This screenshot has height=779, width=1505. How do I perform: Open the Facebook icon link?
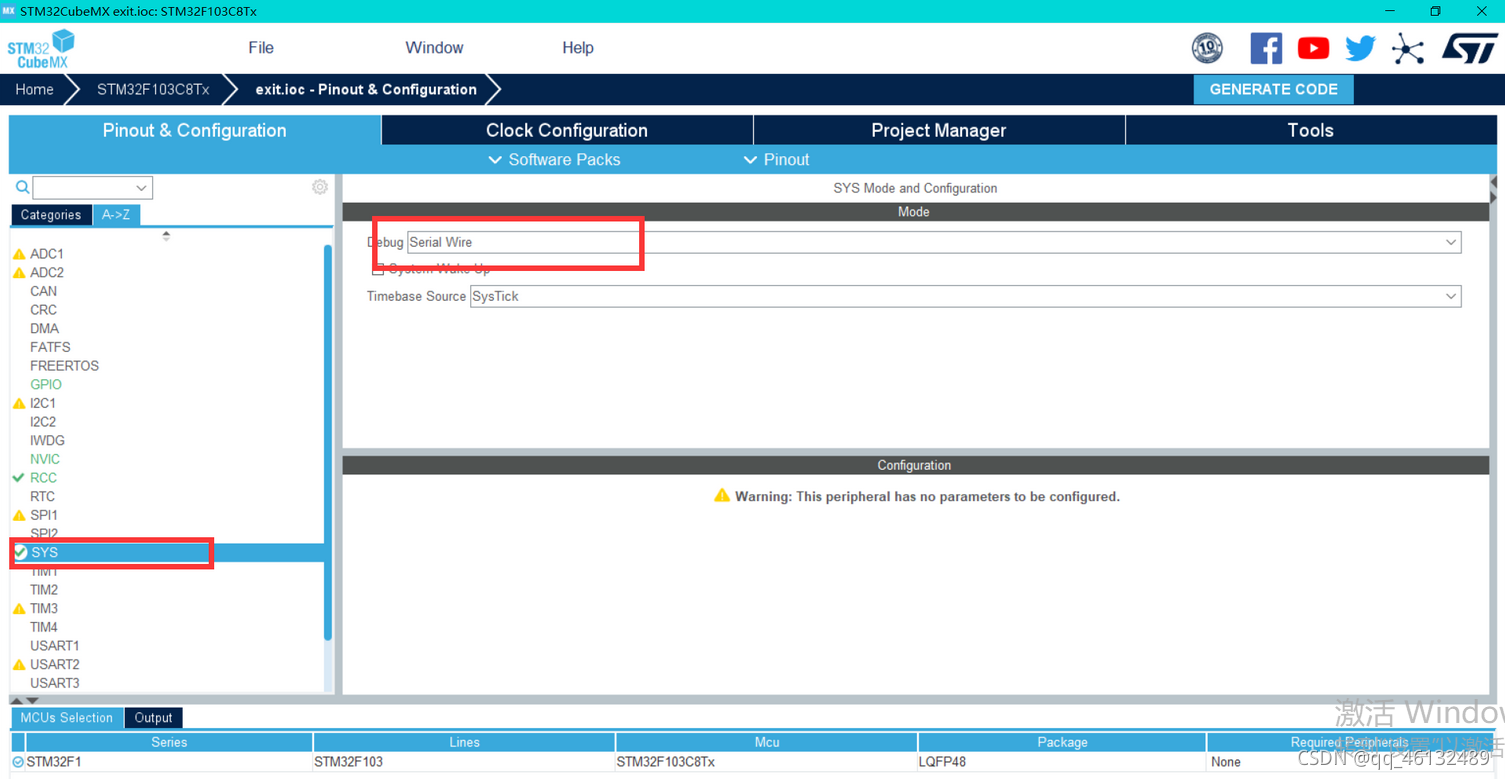tap(1266, 48)
